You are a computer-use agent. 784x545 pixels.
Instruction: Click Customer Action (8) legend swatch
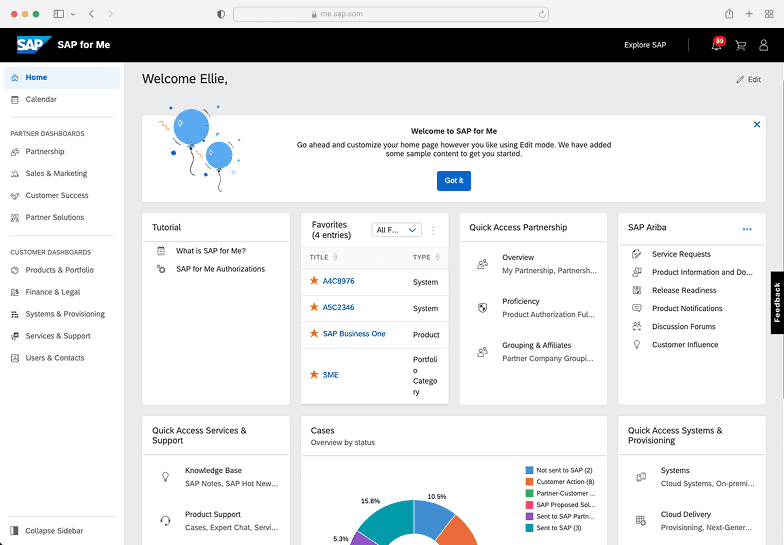(x=530, y=482)
